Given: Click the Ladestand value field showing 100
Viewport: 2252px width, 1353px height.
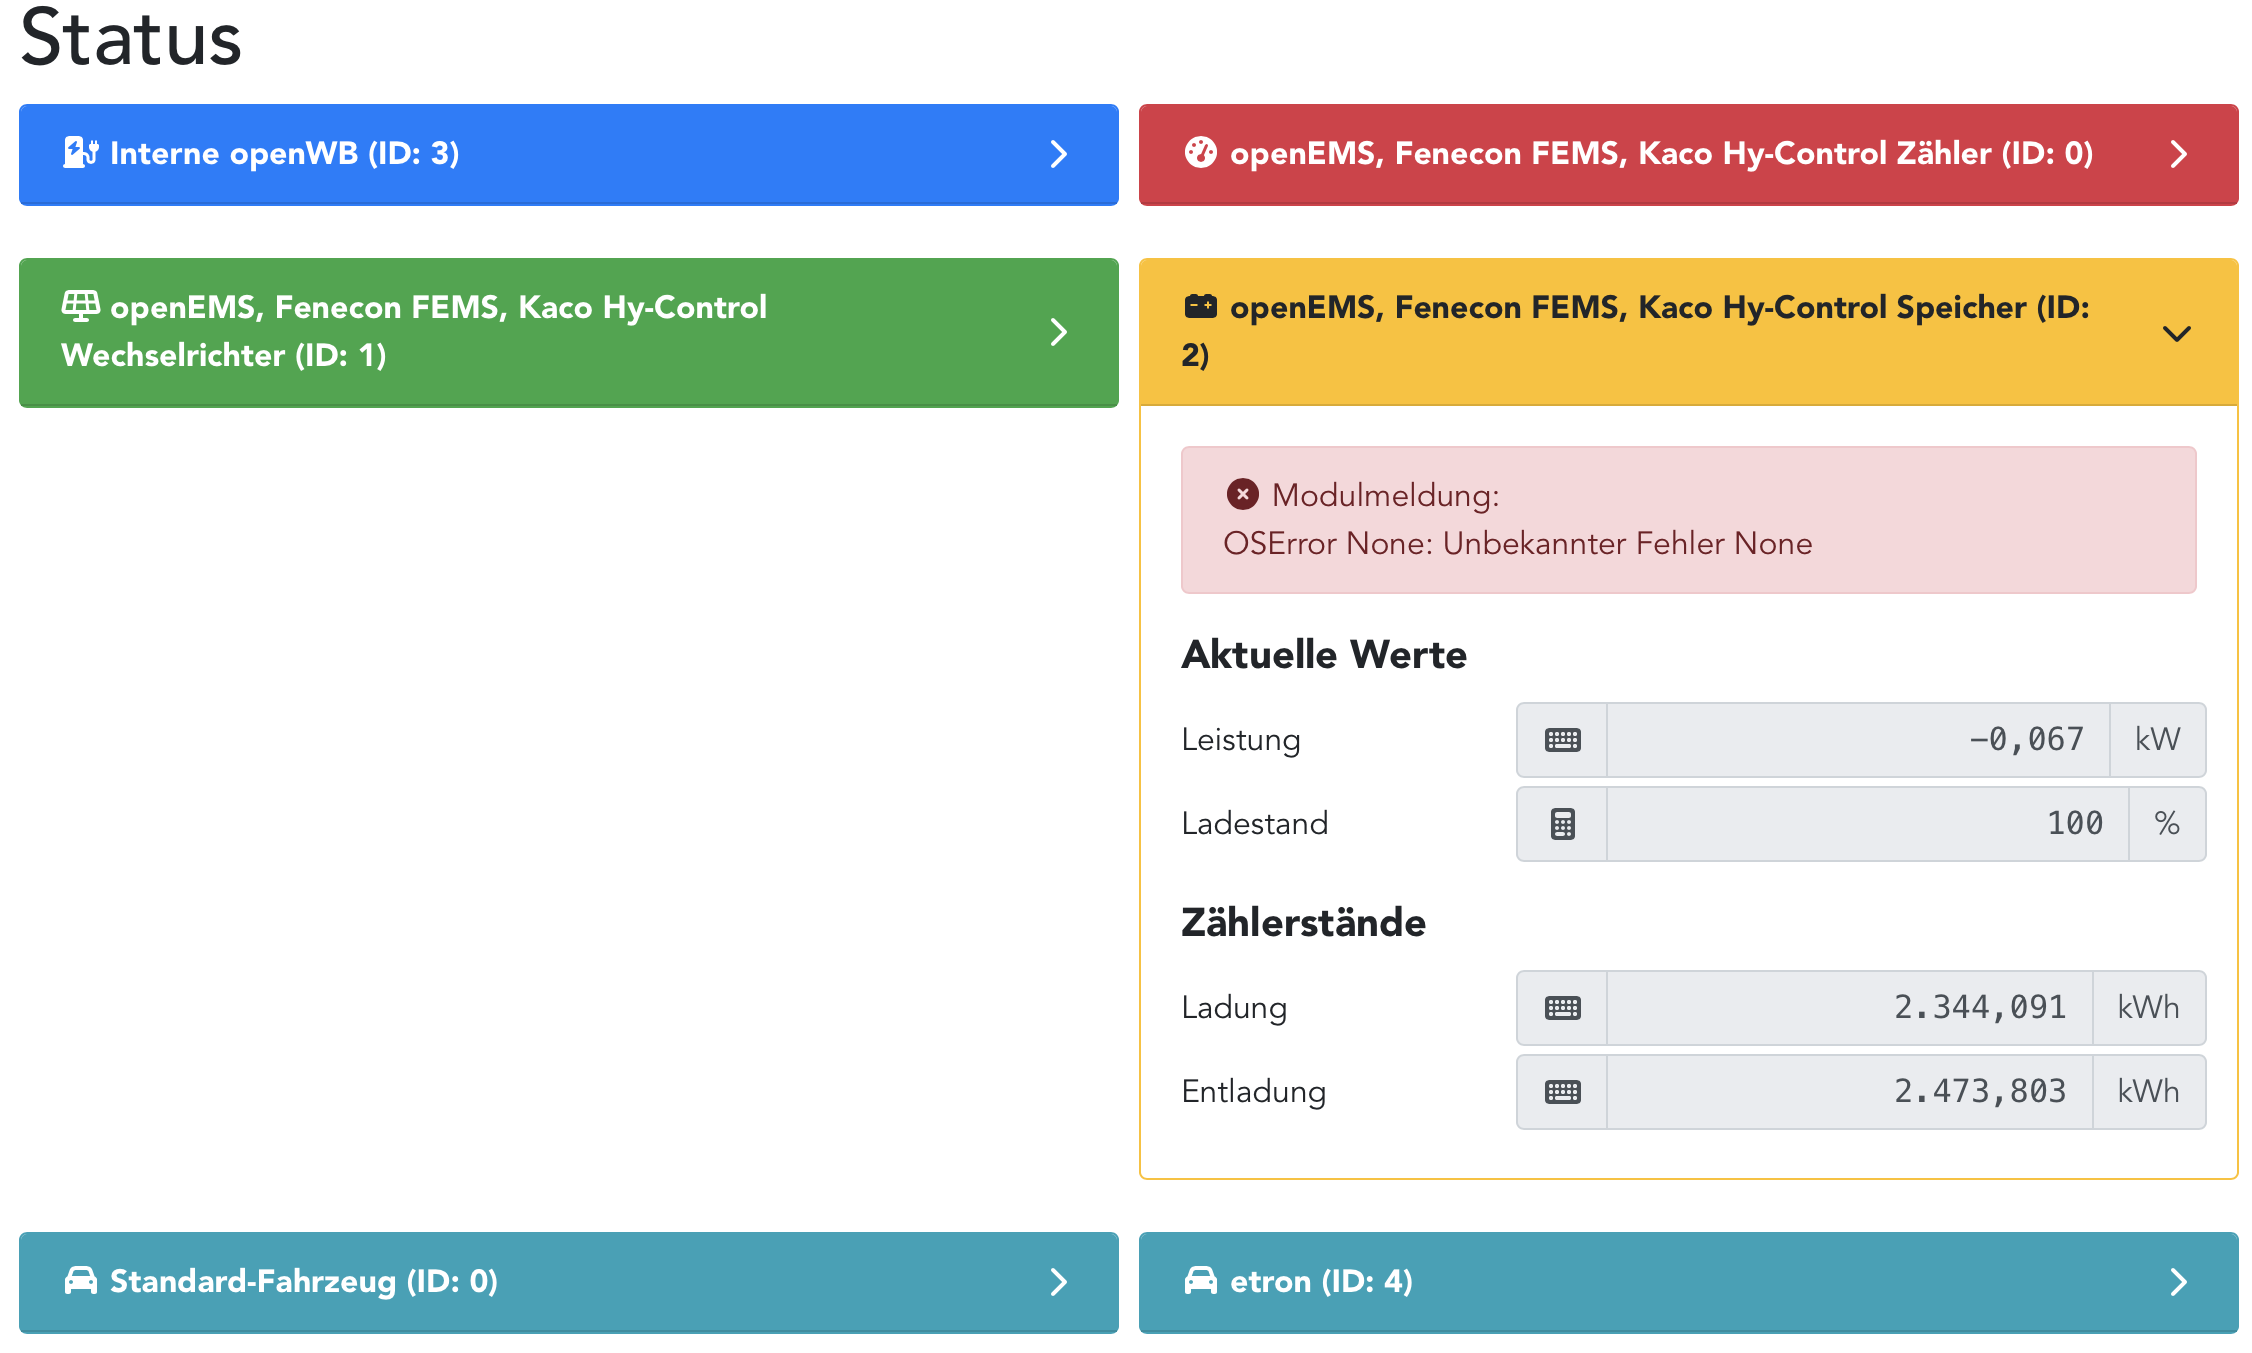Looking at the screenshot, I should coord(1866,824).
